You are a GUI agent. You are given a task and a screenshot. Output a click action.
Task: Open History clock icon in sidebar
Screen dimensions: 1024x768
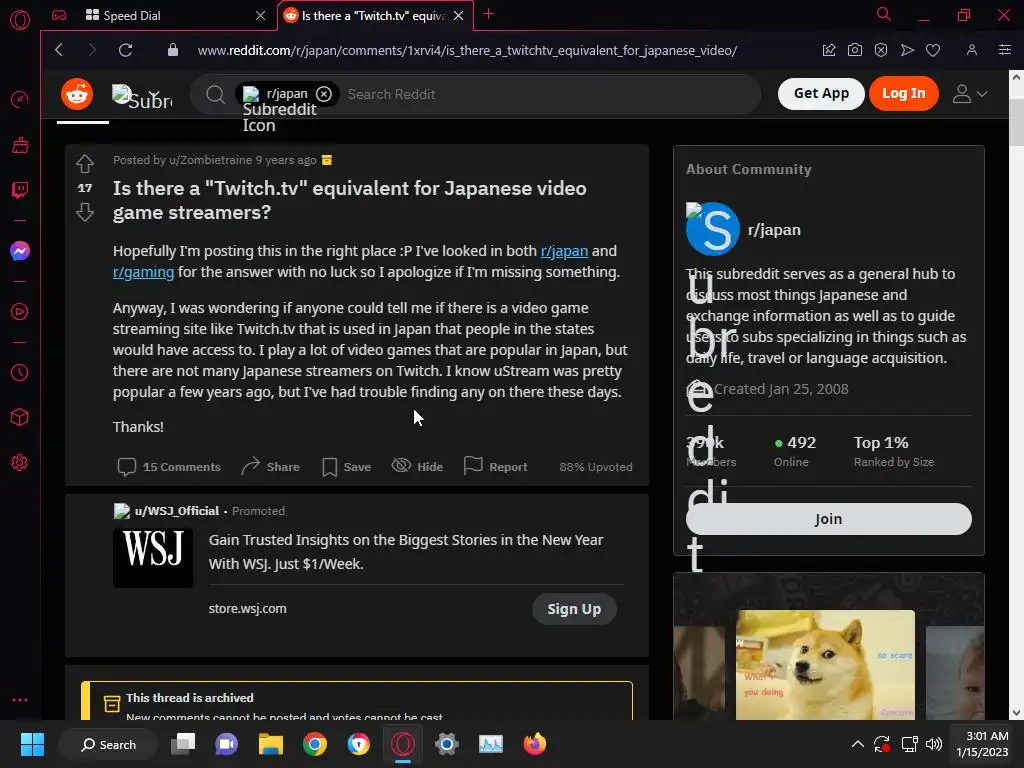click(20, 372)
